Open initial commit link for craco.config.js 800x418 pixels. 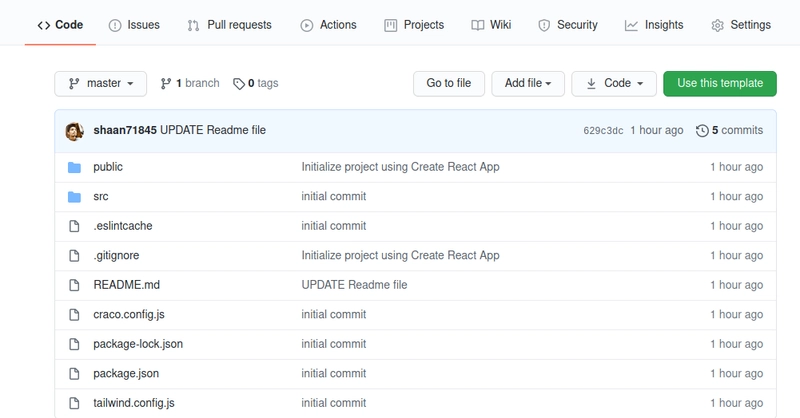[x=334, y=314]
